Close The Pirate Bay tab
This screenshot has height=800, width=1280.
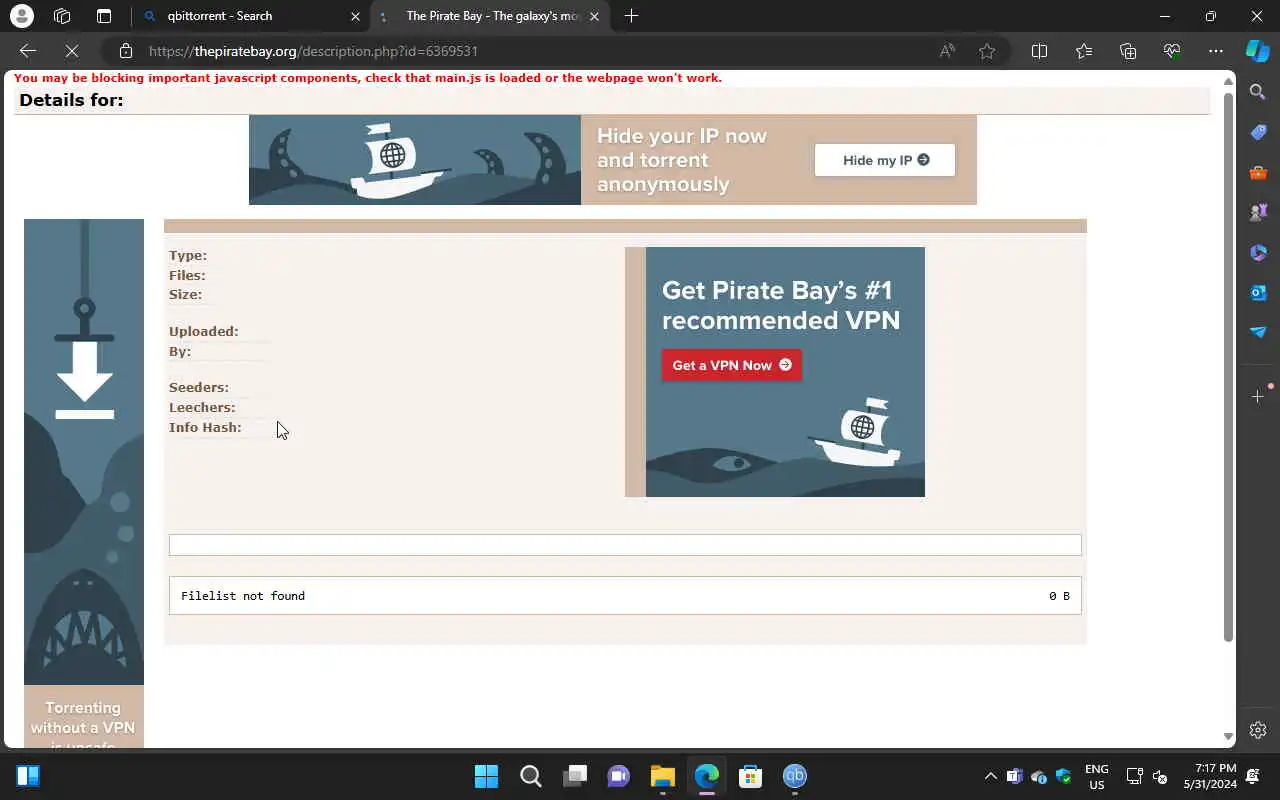click(595, 16)
